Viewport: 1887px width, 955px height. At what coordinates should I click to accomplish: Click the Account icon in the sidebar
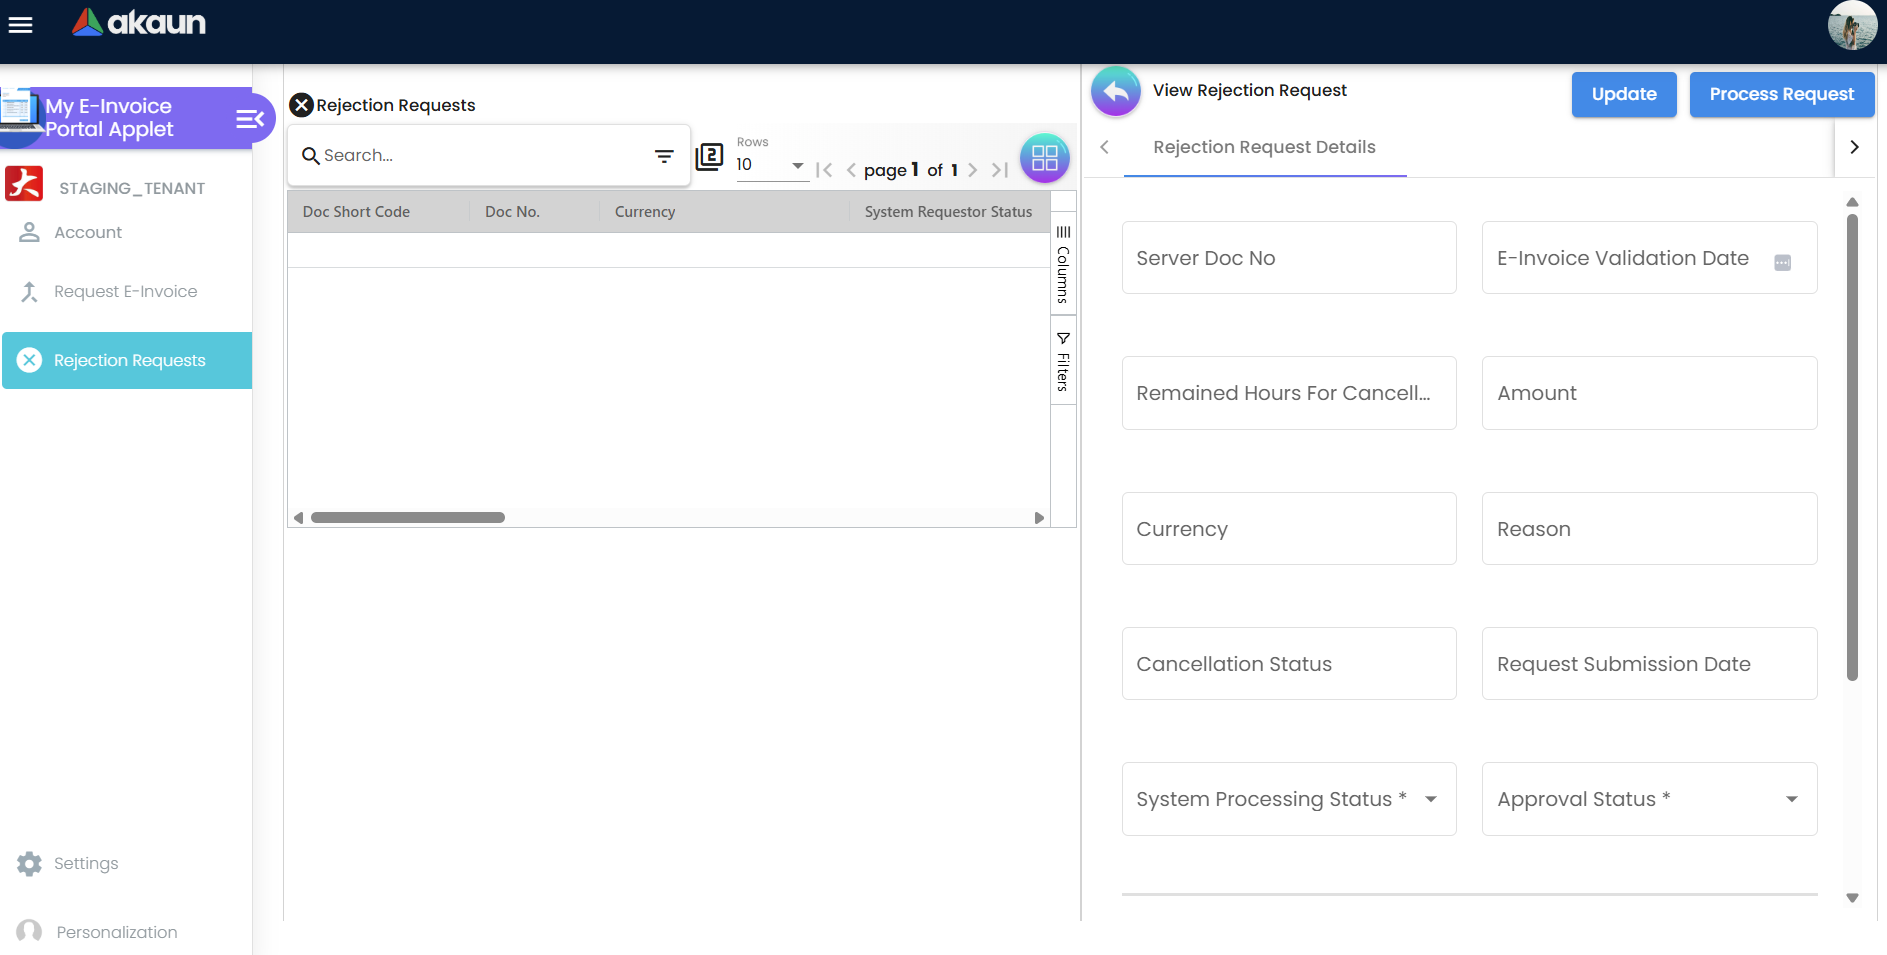click(29, 232)
